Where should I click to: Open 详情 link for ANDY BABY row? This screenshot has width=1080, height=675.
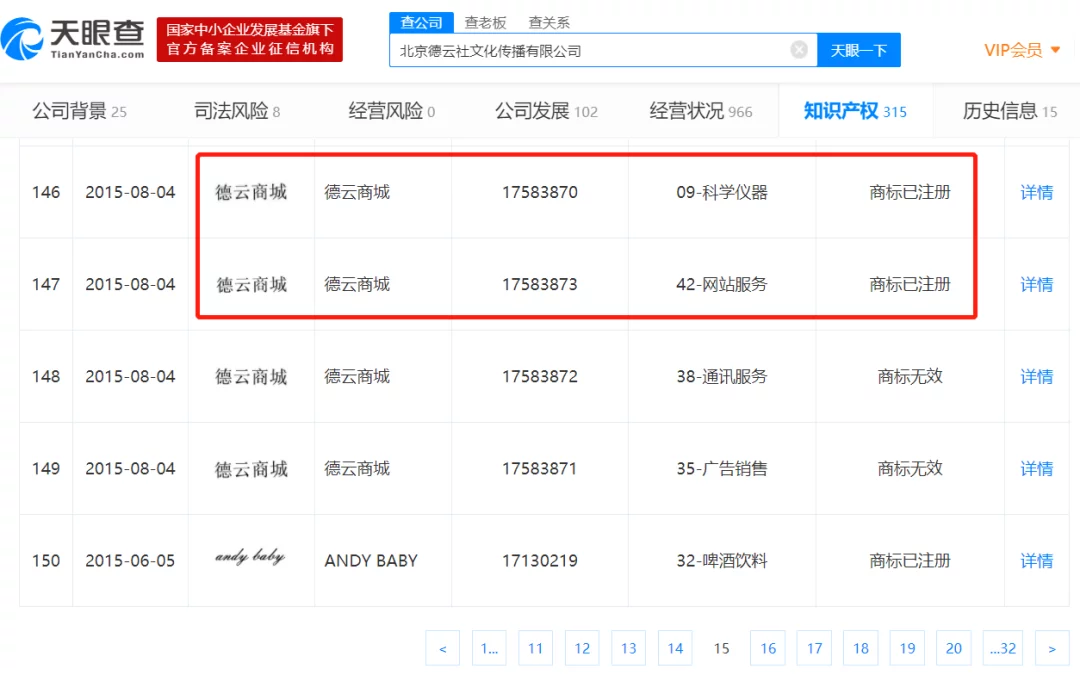1036,561
